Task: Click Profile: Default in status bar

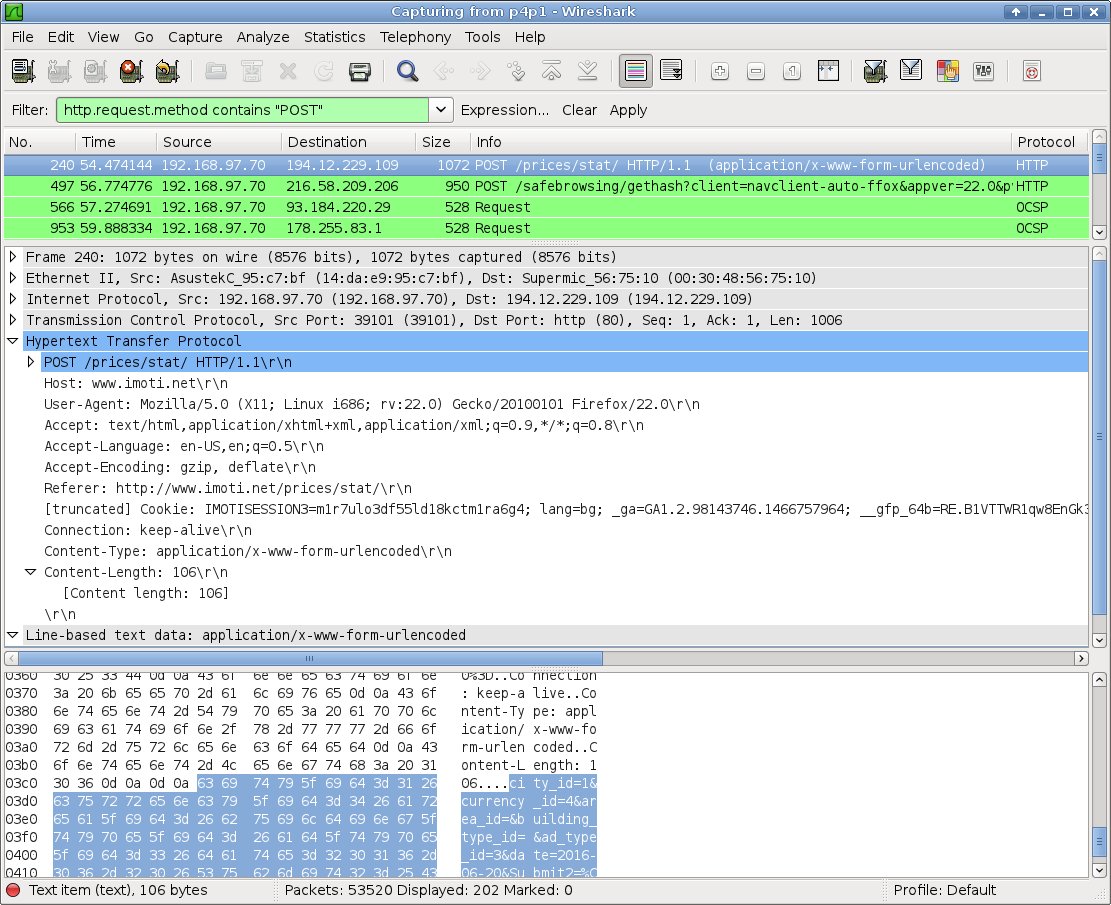Action: tap(944, 890)
